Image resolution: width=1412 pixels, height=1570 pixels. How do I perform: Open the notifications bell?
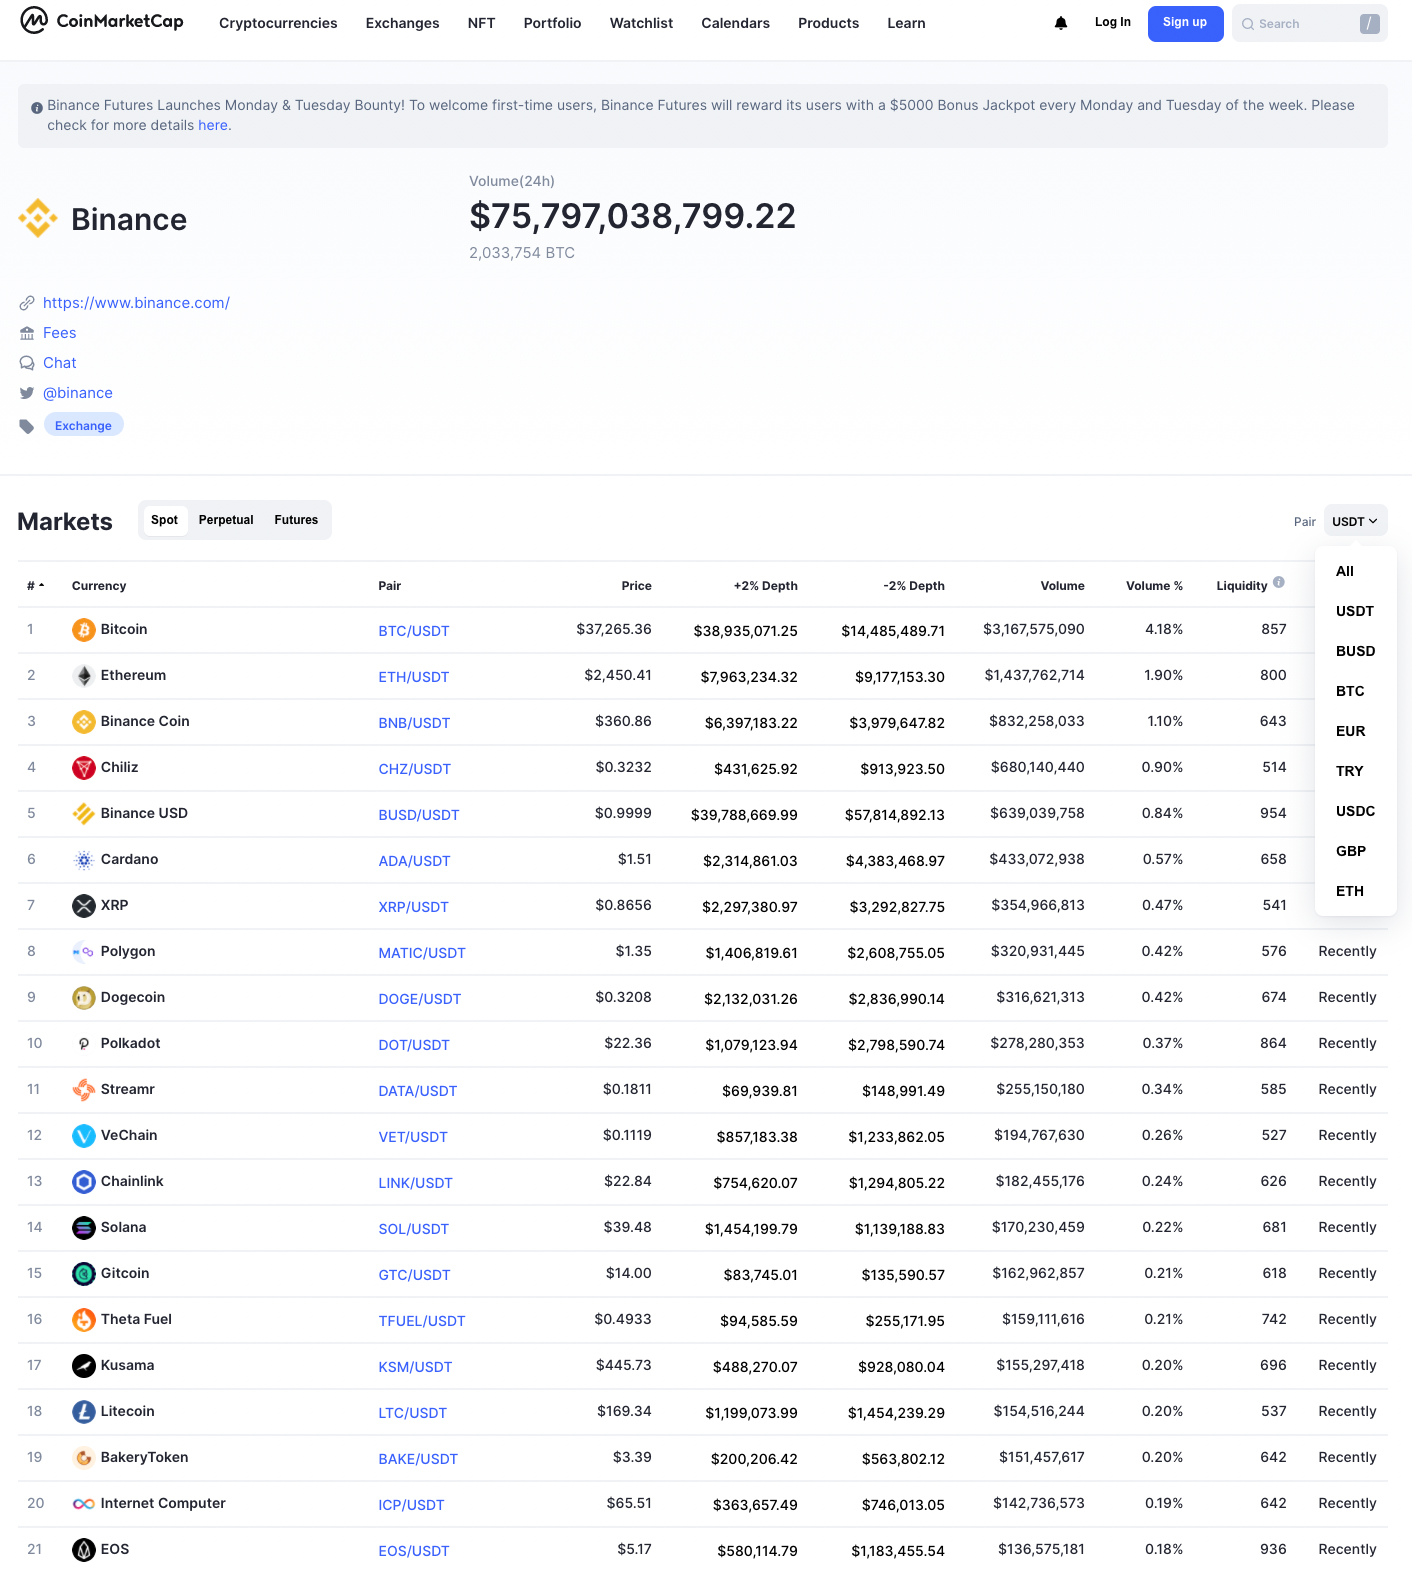click(1061, 23)
